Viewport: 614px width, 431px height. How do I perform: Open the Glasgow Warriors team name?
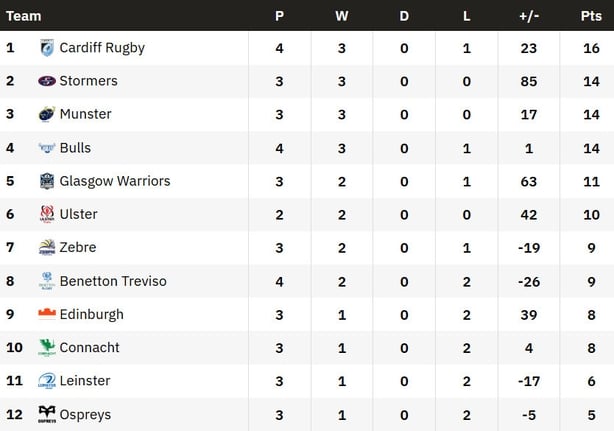click(x=115, y=181)
